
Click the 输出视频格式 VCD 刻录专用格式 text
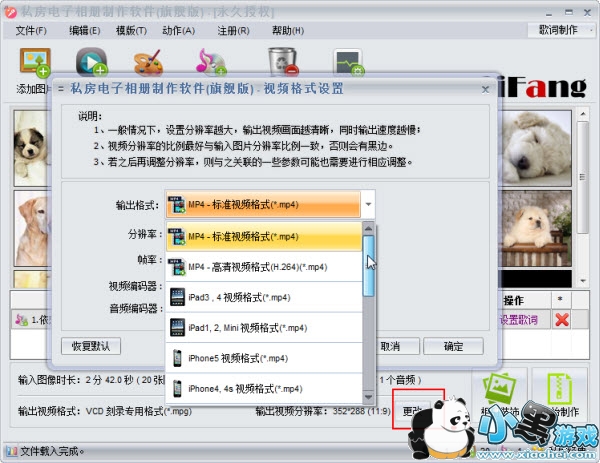click(105, 412)
